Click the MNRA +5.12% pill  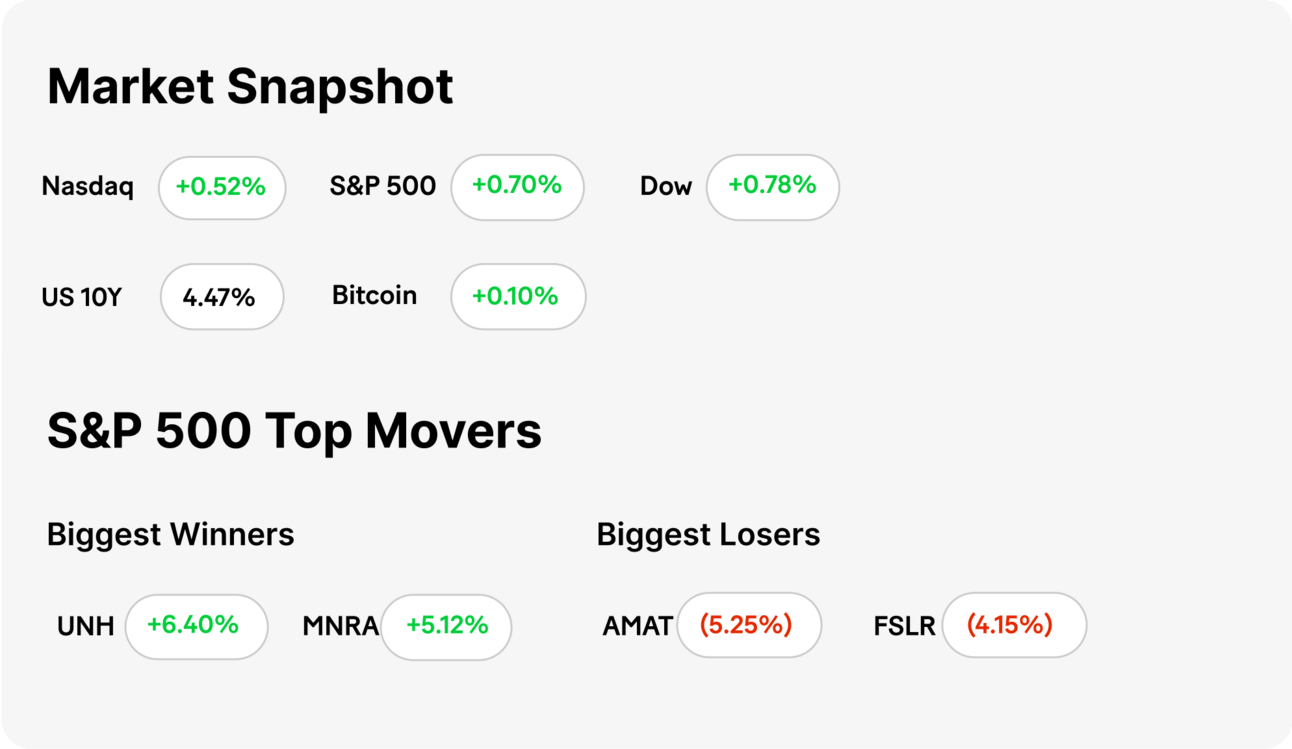click(446, 627)
